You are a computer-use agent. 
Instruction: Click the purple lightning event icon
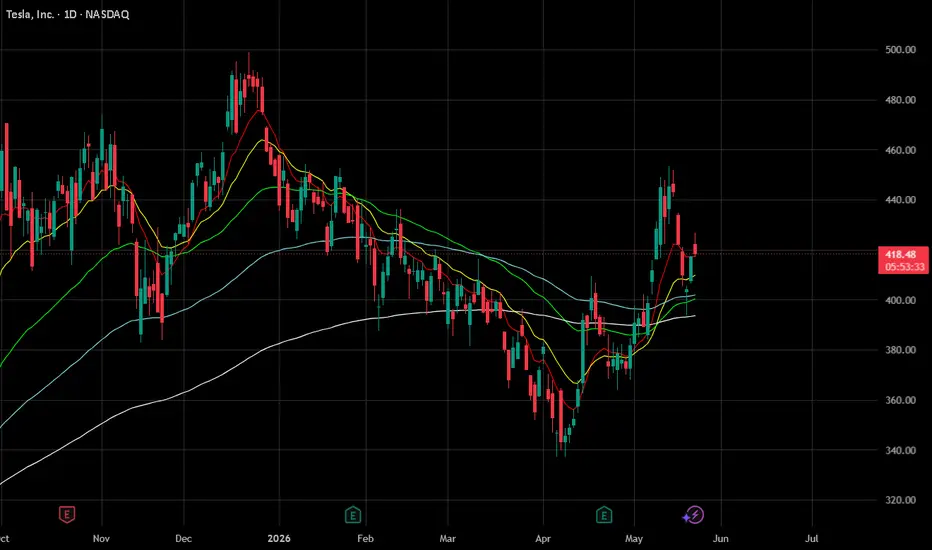694,515
